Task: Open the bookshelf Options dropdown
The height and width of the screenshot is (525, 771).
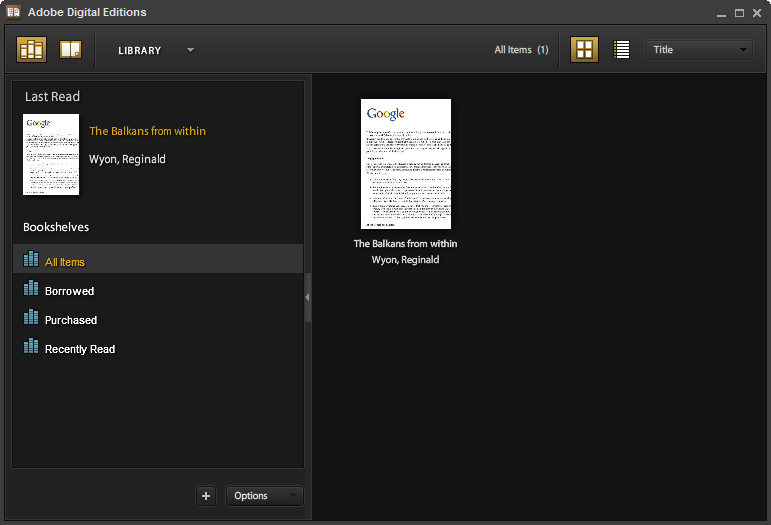Action: [265, 496]
